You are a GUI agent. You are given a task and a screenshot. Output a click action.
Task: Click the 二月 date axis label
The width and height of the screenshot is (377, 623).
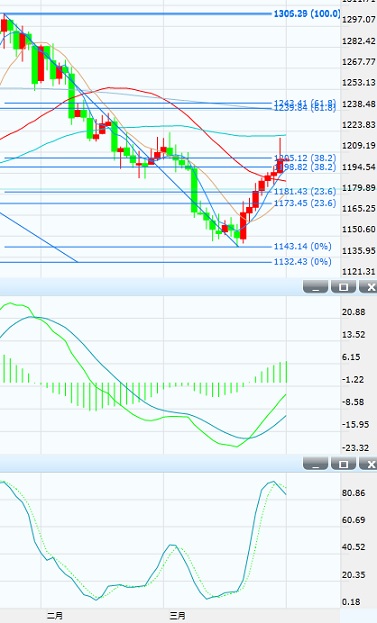pos(54,616)
